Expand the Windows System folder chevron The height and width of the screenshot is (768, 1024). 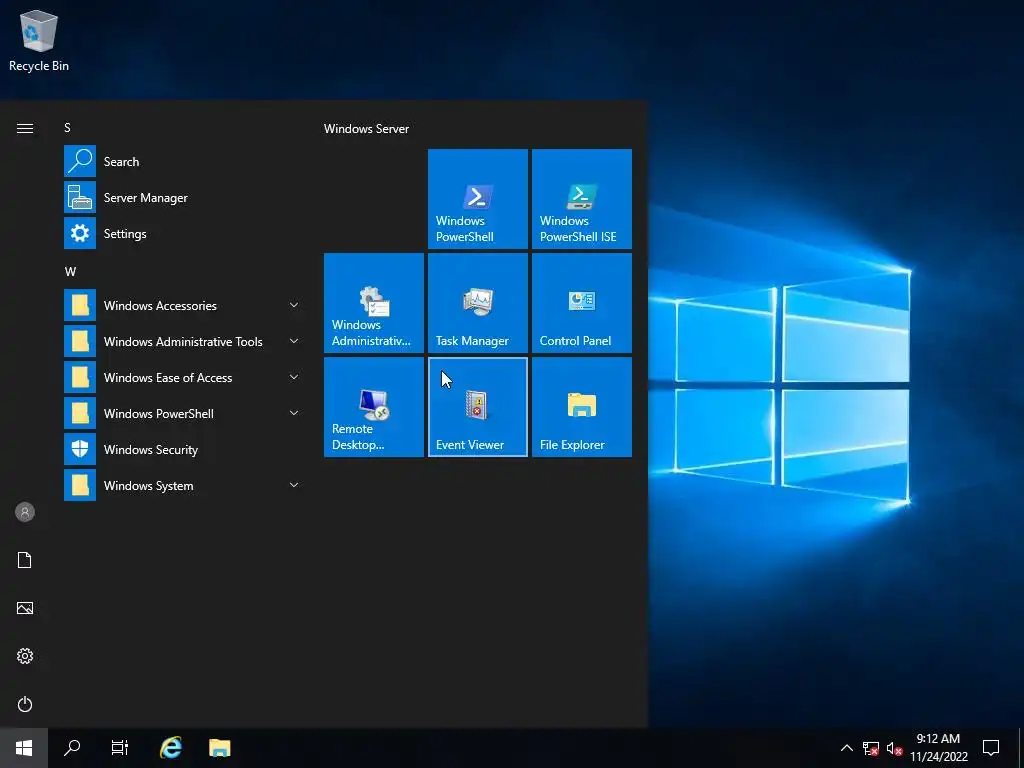294,485
